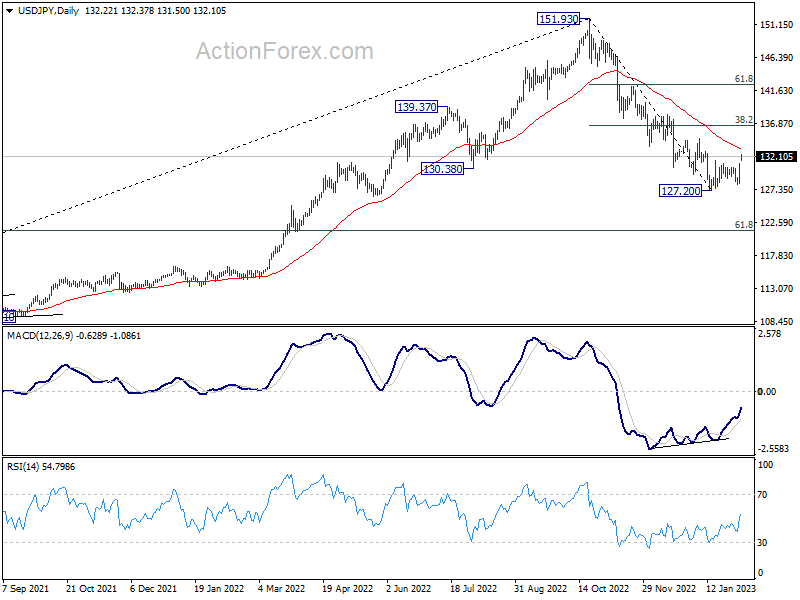This screenshot has width=800, height=600.
Task: Click the RSI 70 level axis label
Action: pos(762,494)
